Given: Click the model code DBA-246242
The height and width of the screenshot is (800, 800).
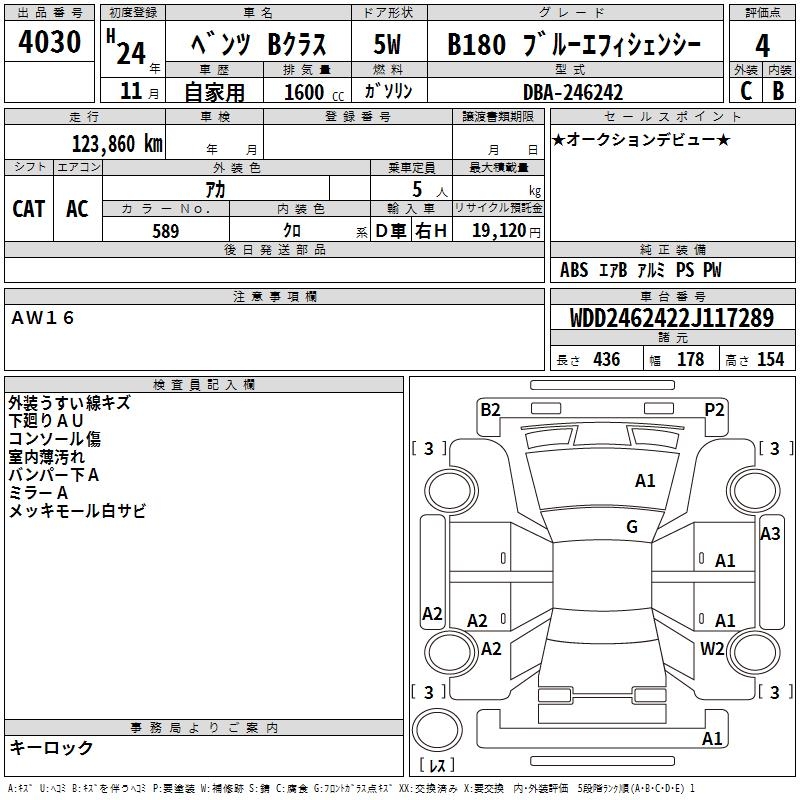Looking at the screenshot, I should [573, 92].
